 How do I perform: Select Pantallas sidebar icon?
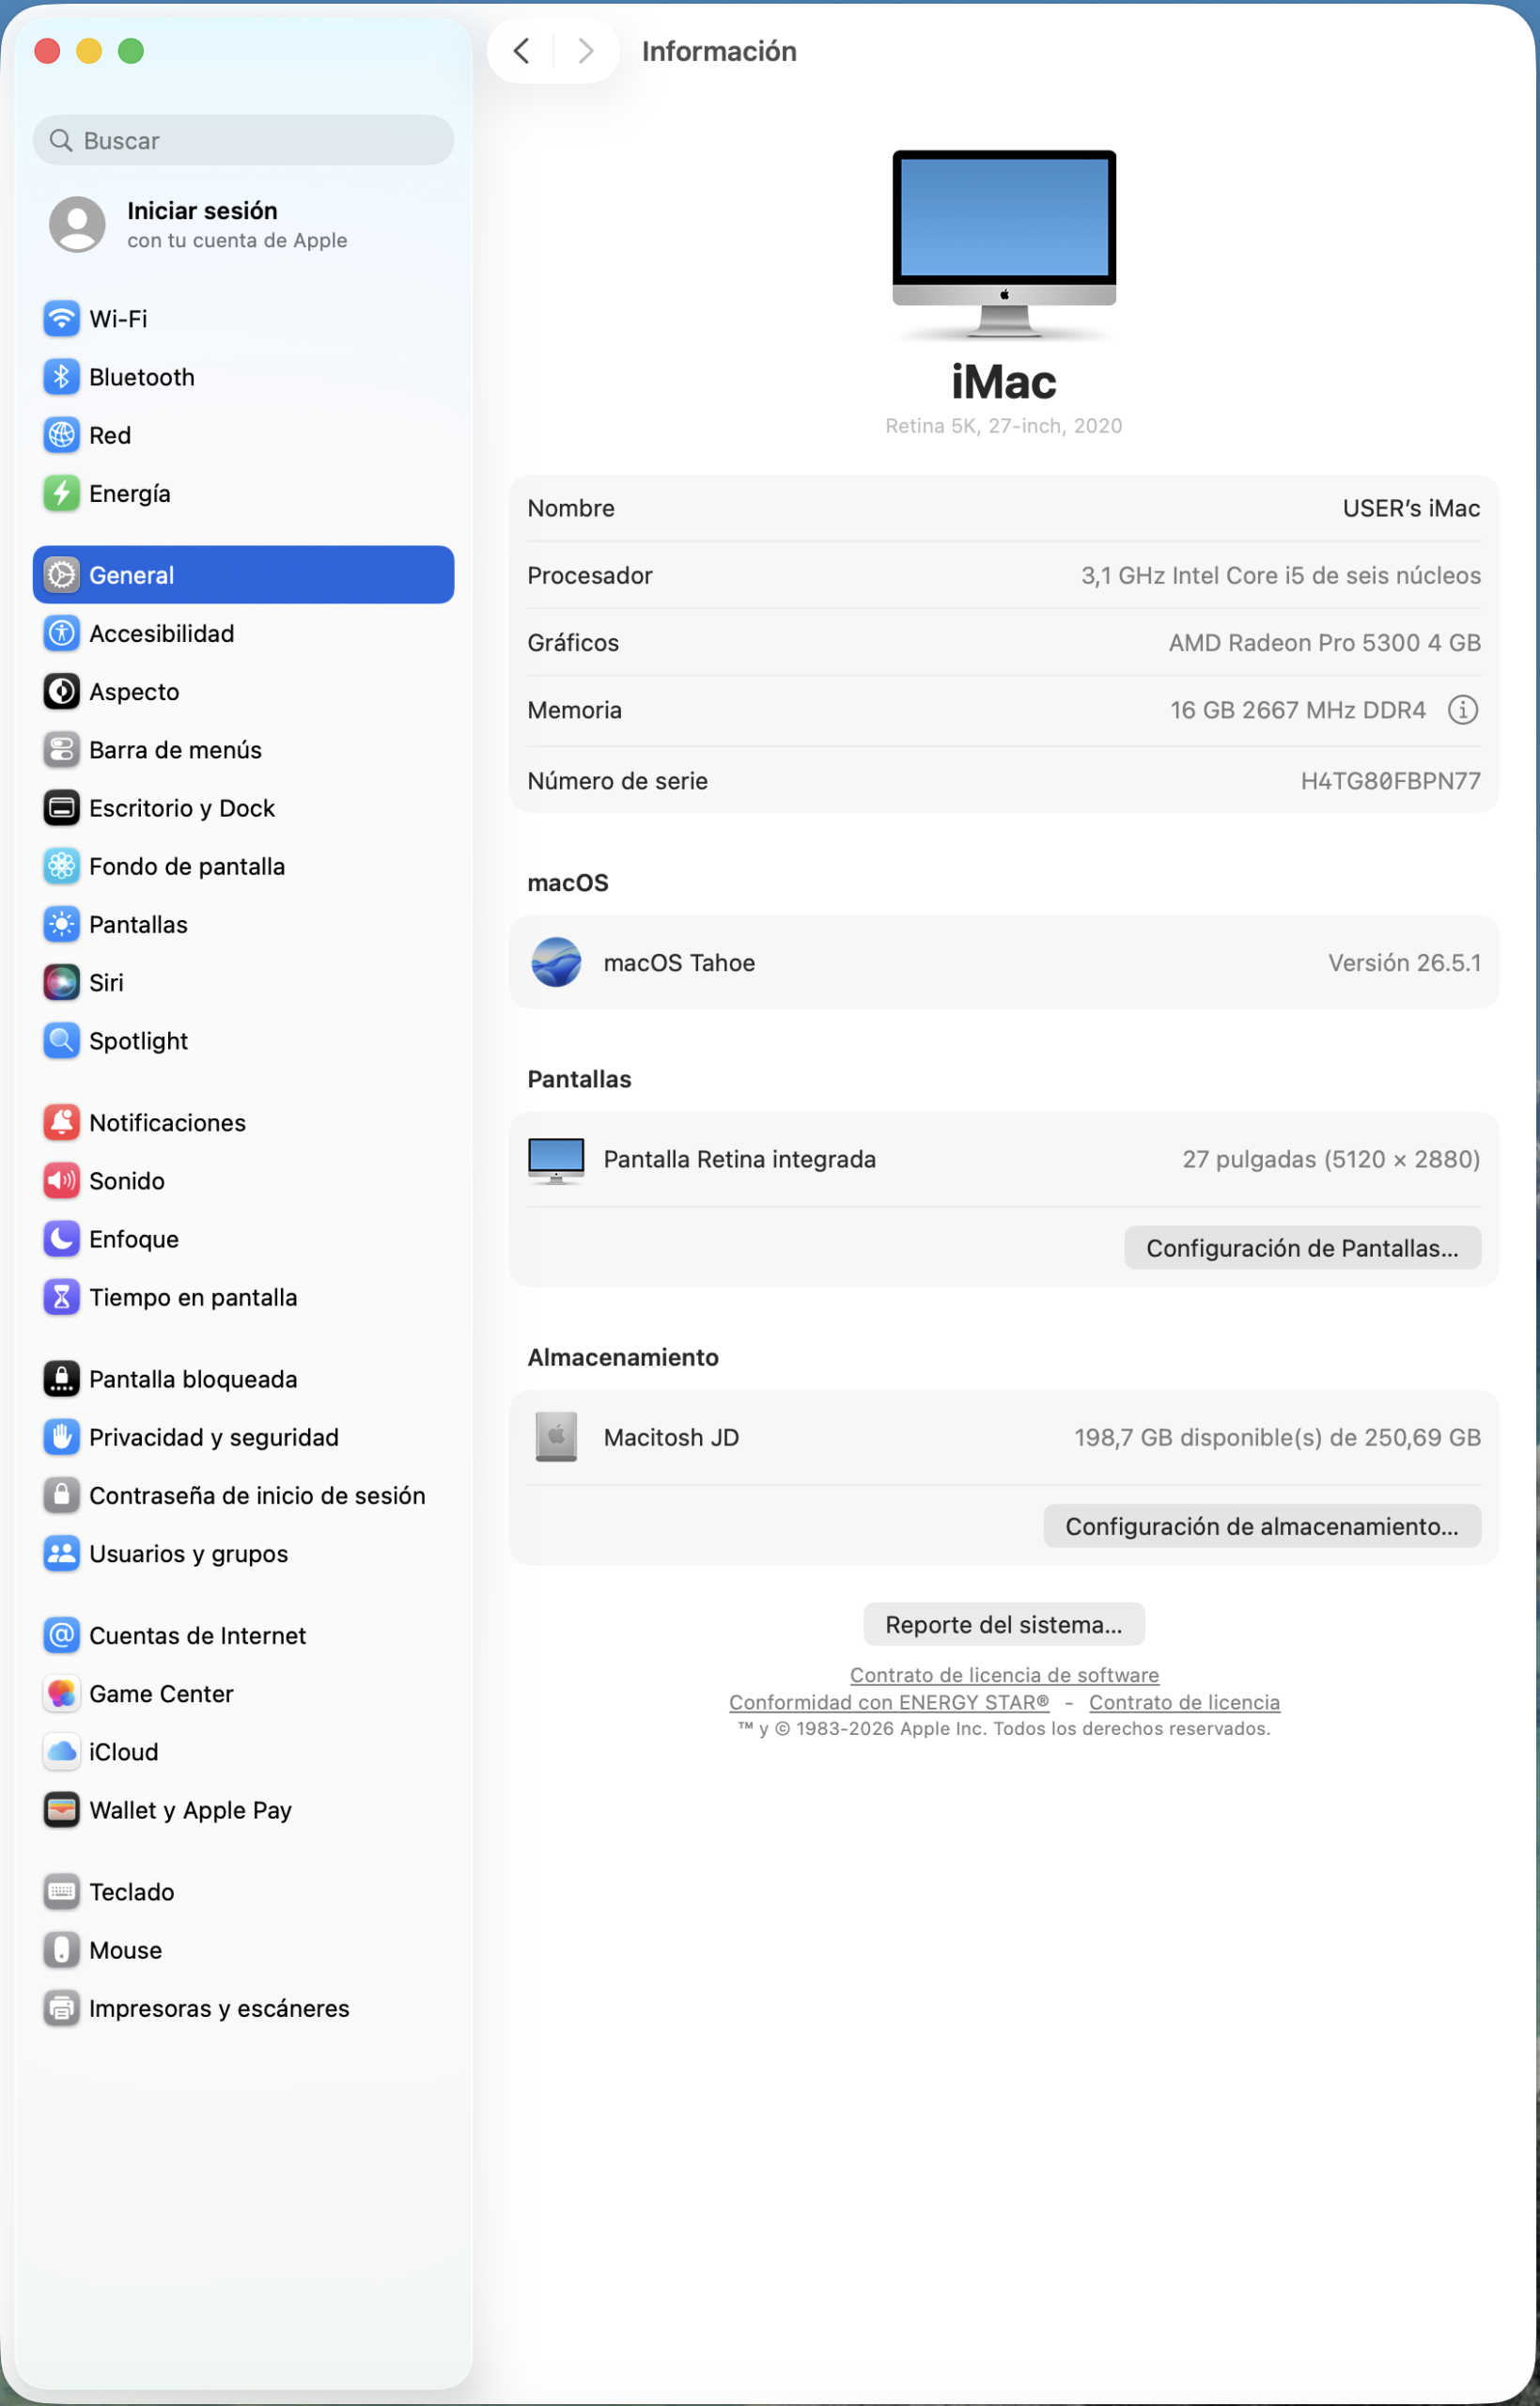pos(61,924)
